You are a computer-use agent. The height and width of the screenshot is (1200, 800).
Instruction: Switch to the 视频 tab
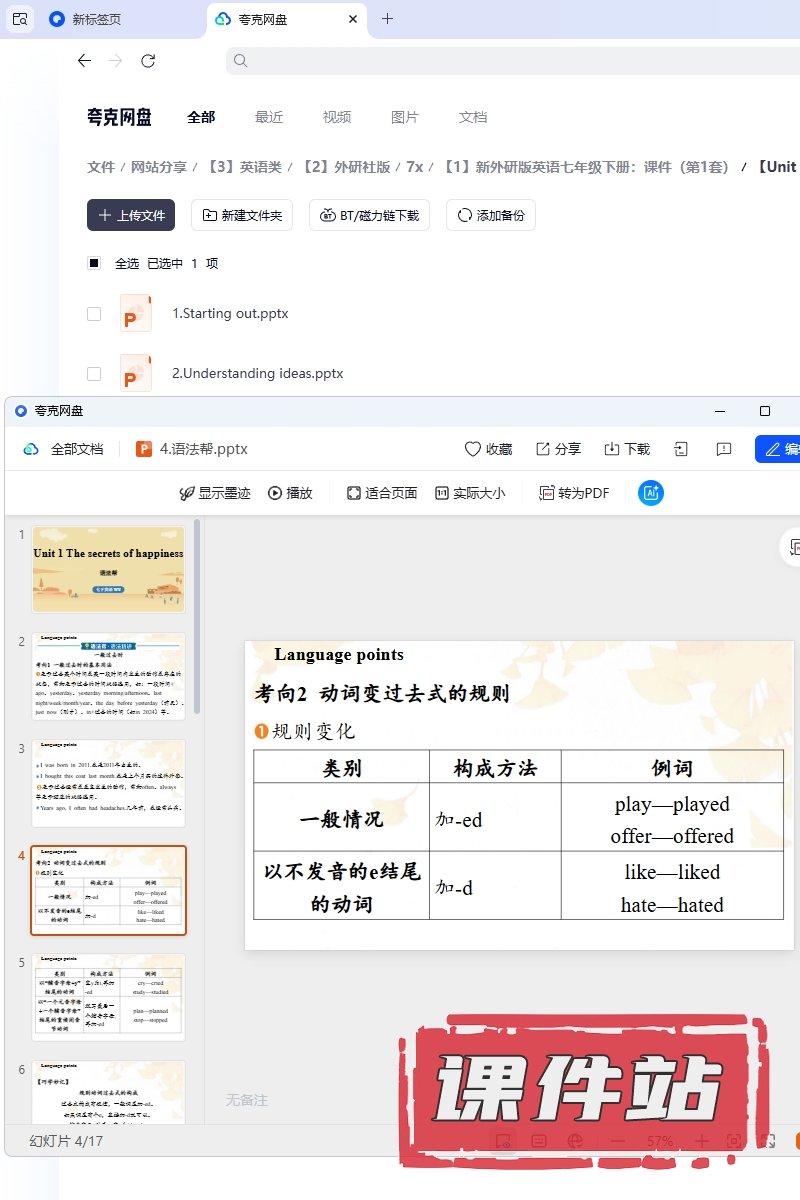[337, 117]
